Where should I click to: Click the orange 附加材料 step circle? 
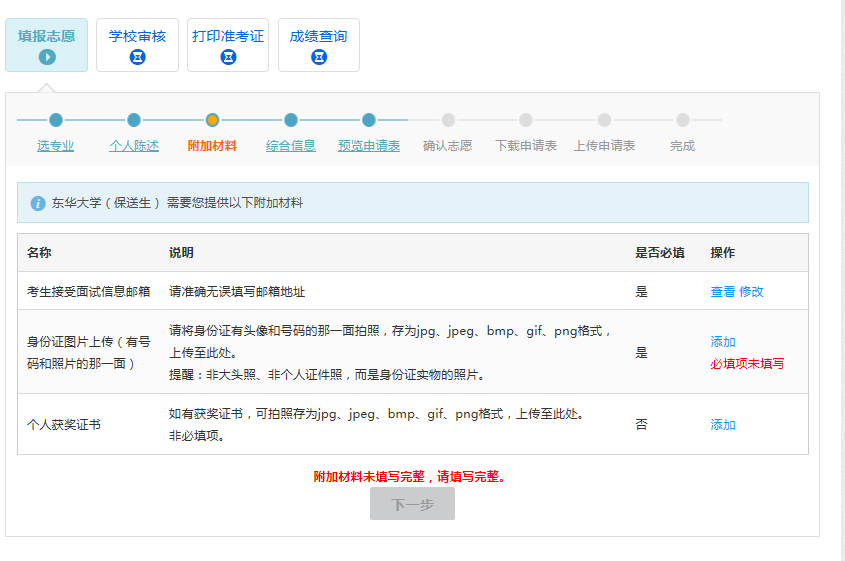point(212,120)
